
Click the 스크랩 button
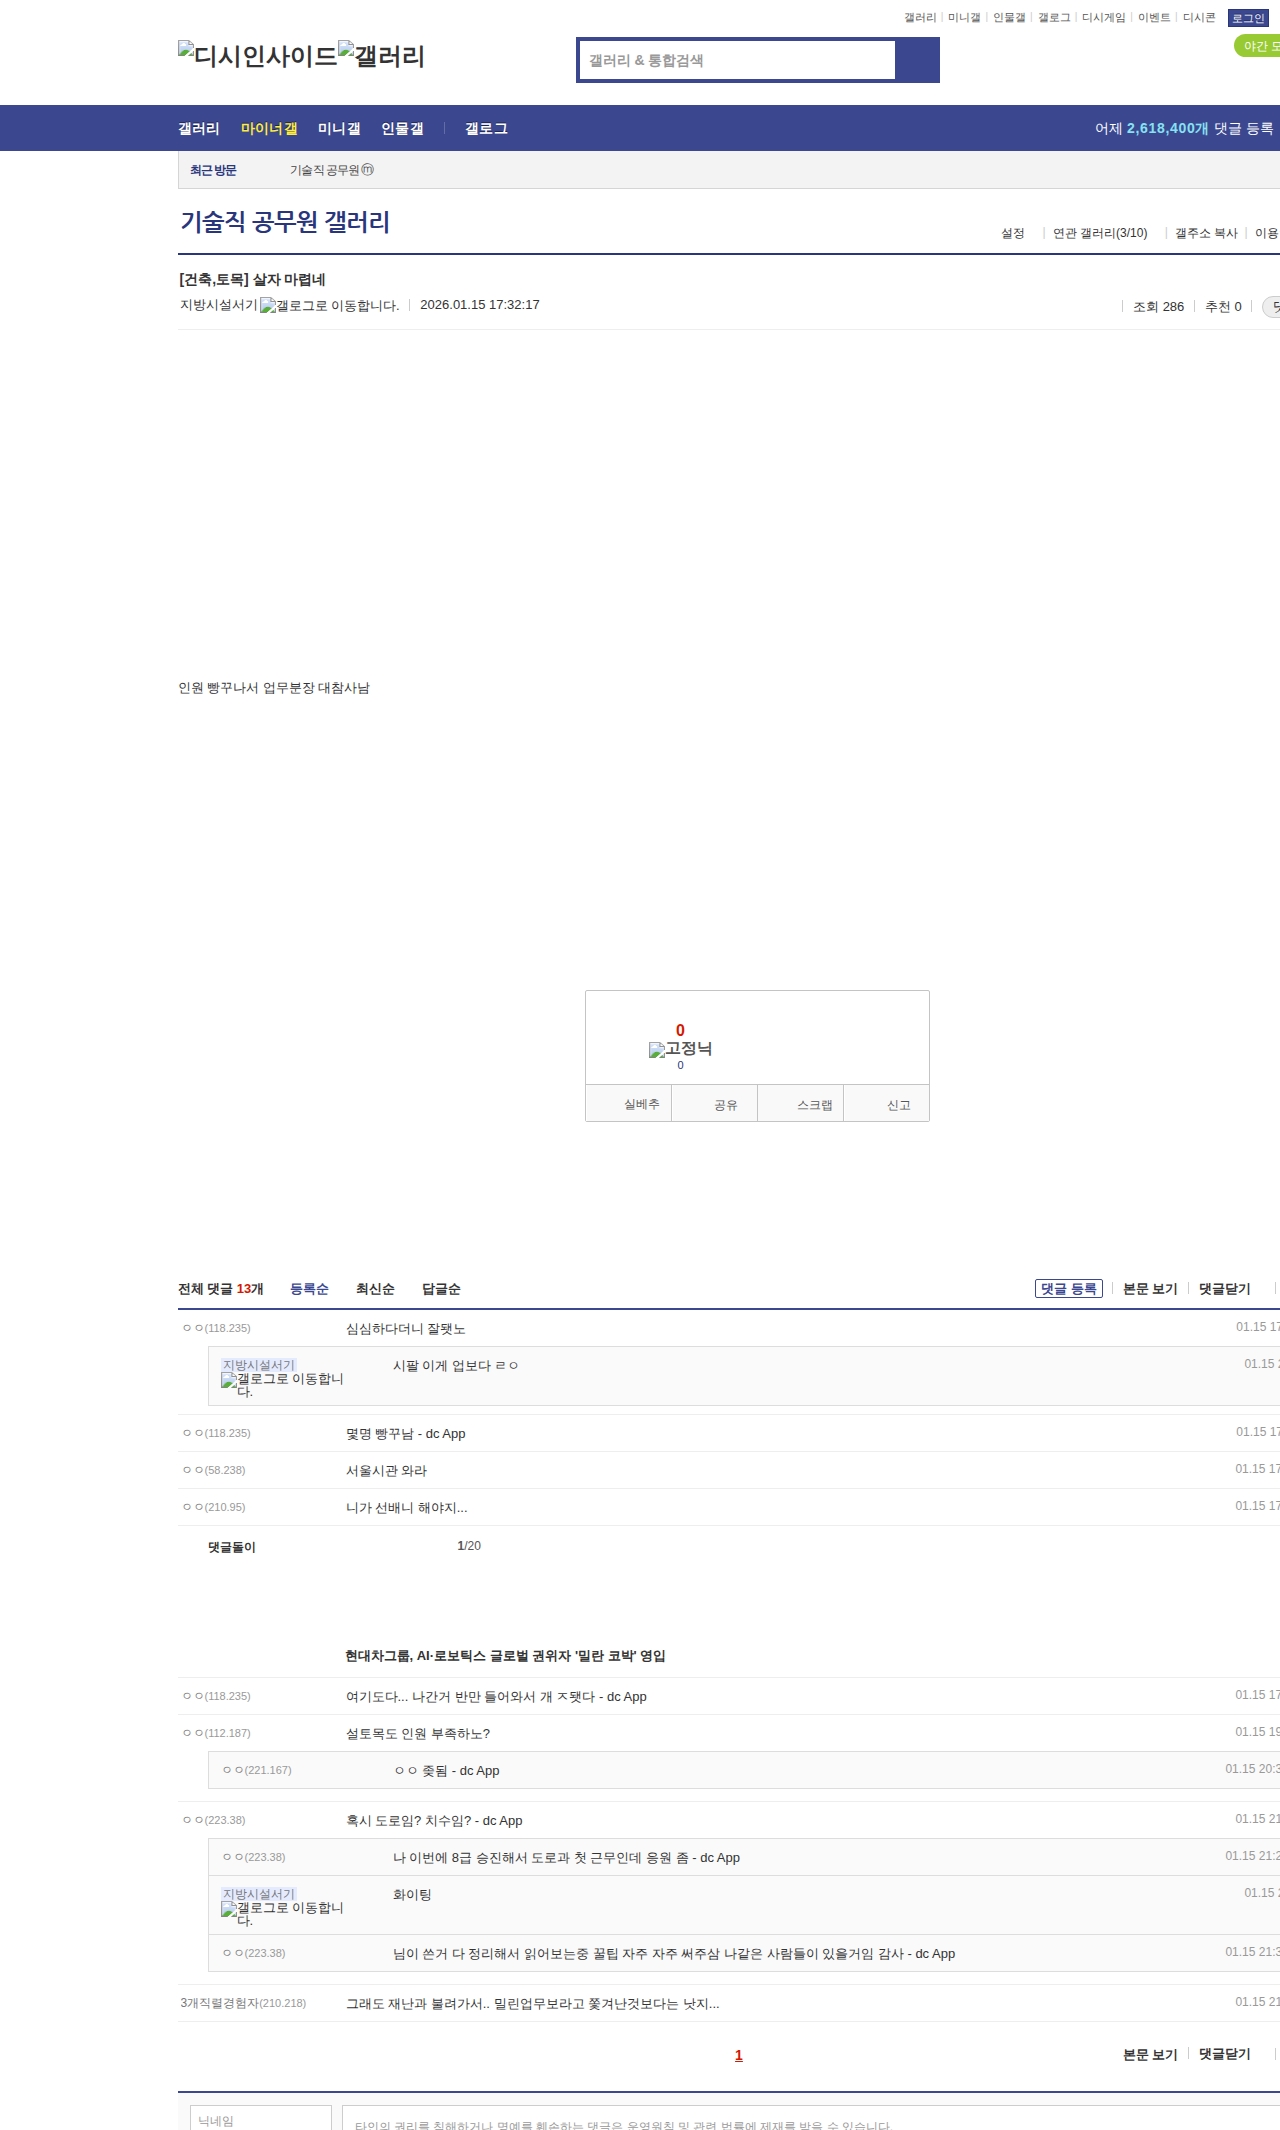point(801,1104)
